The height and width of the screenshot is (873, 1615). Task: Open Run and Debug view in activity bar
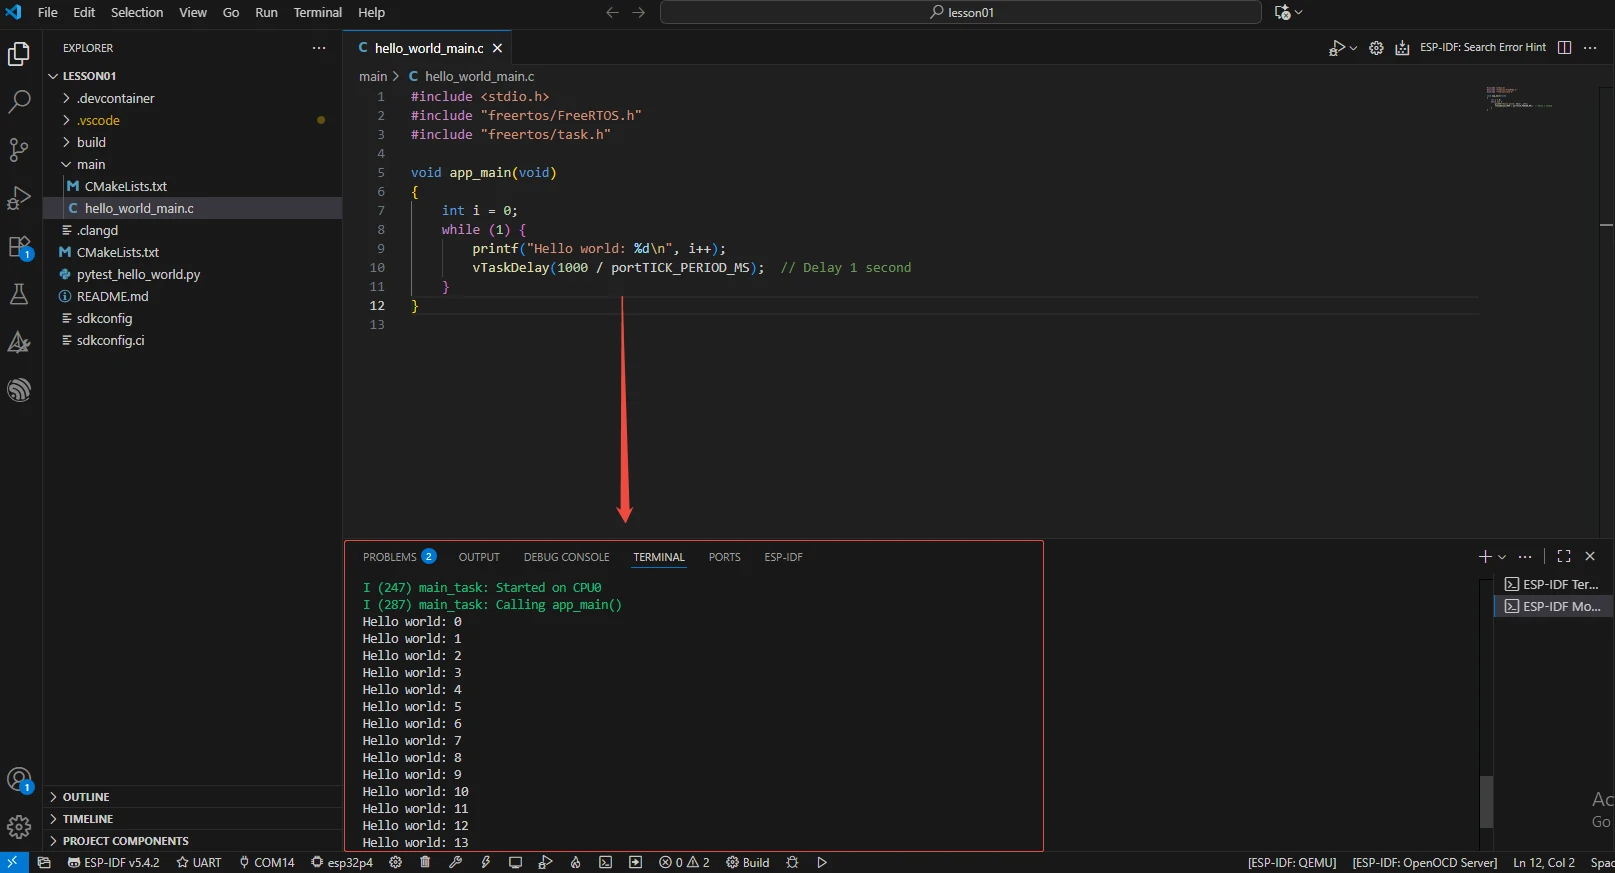(x=19, y=198)
